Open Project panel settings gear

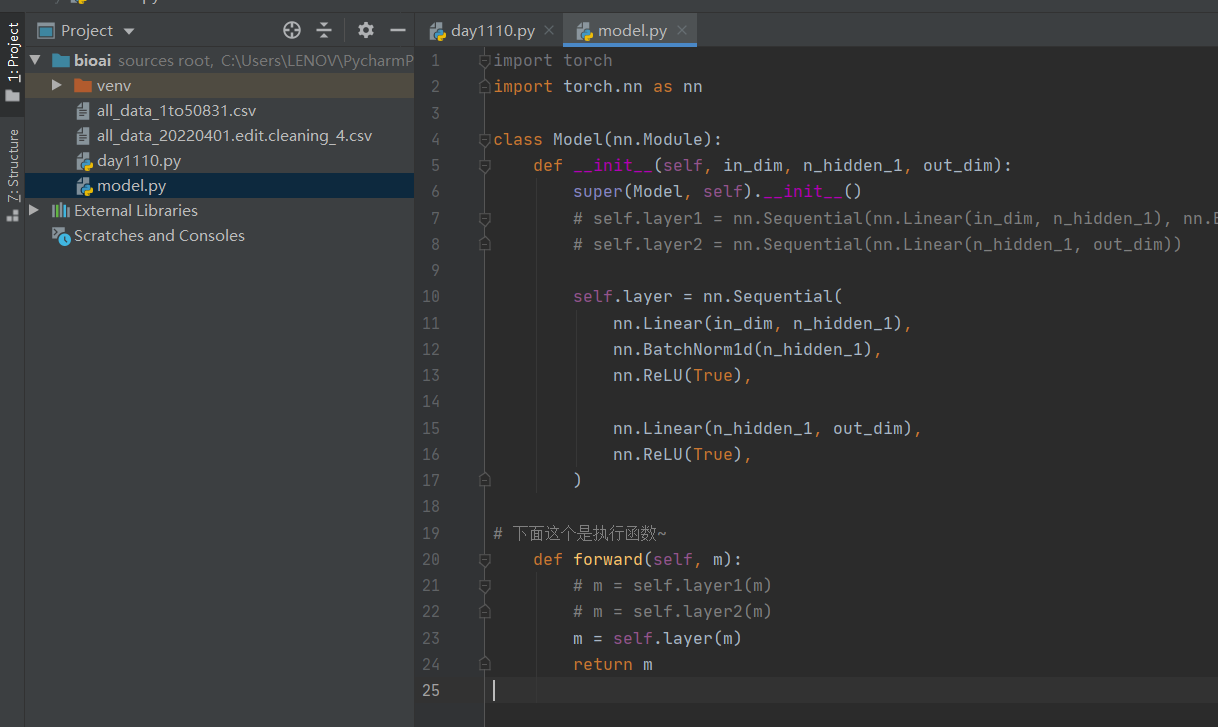(366, 30)
